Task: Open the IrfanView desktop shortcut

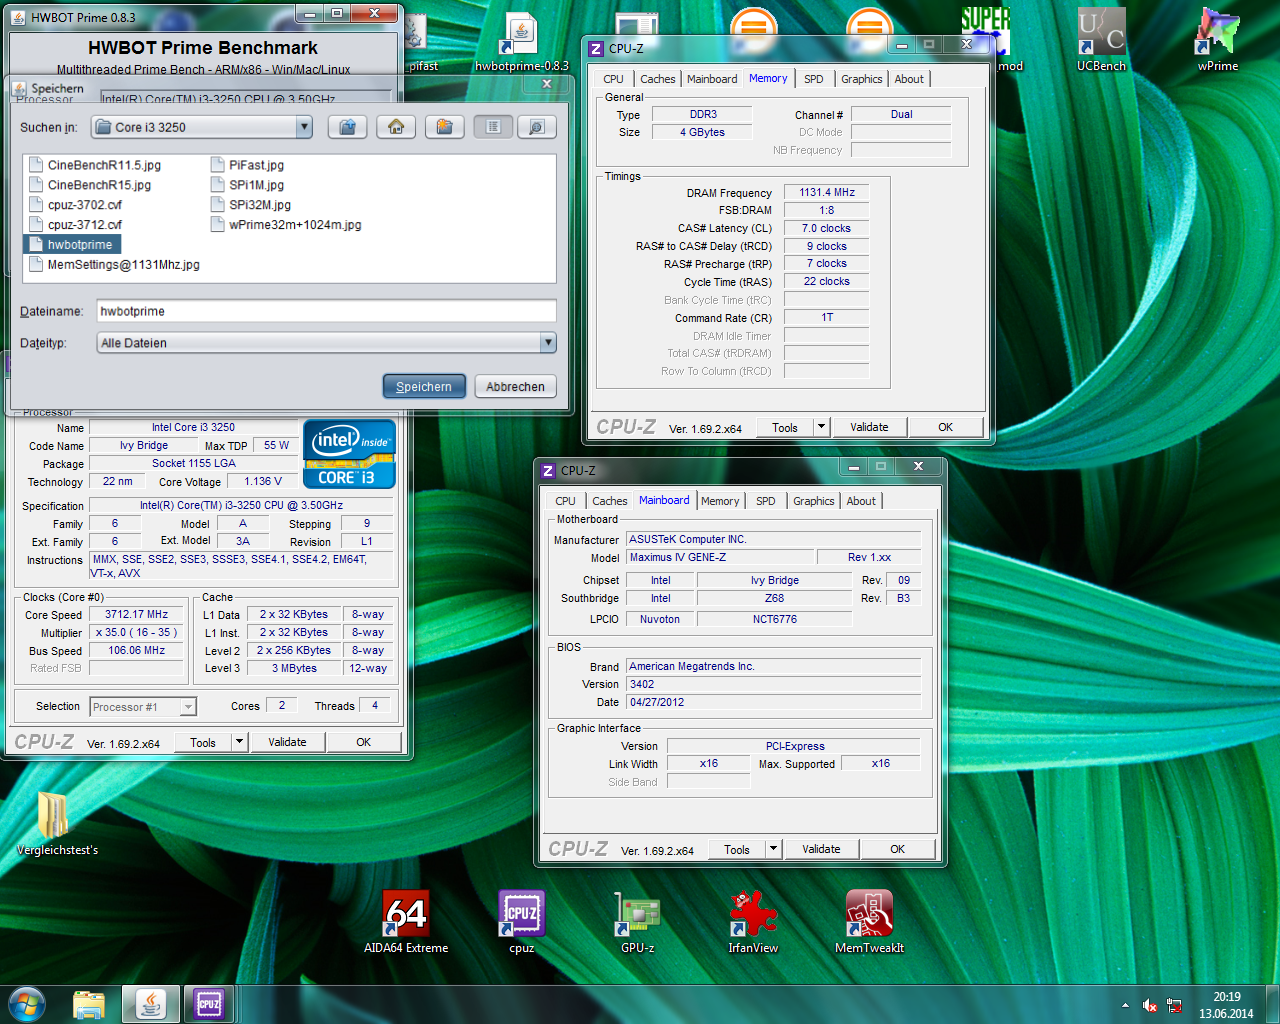Action: [753, 922]
